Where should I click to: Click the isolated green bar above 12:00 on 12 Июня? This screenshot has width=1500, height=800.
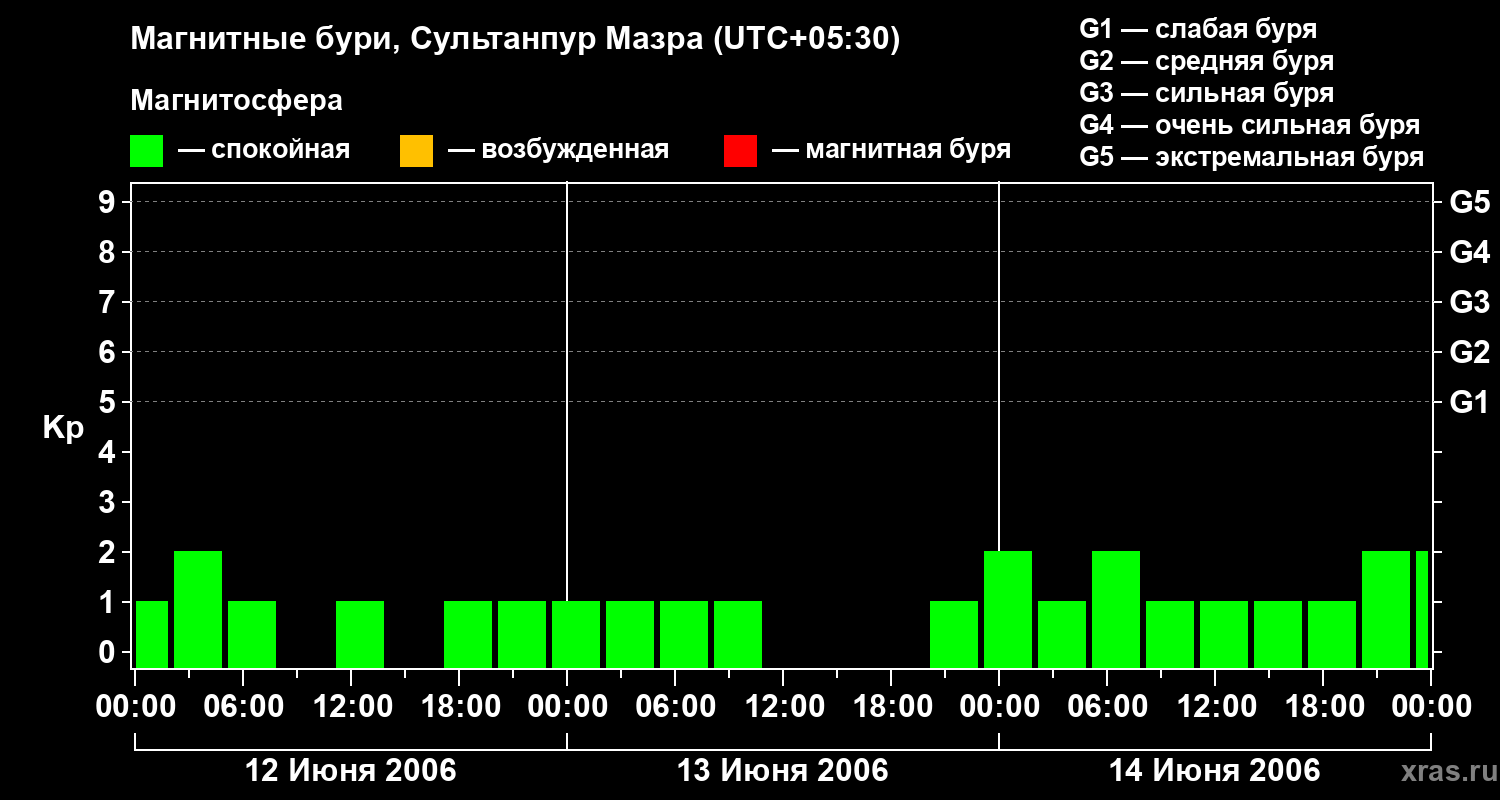coord(360,634)
